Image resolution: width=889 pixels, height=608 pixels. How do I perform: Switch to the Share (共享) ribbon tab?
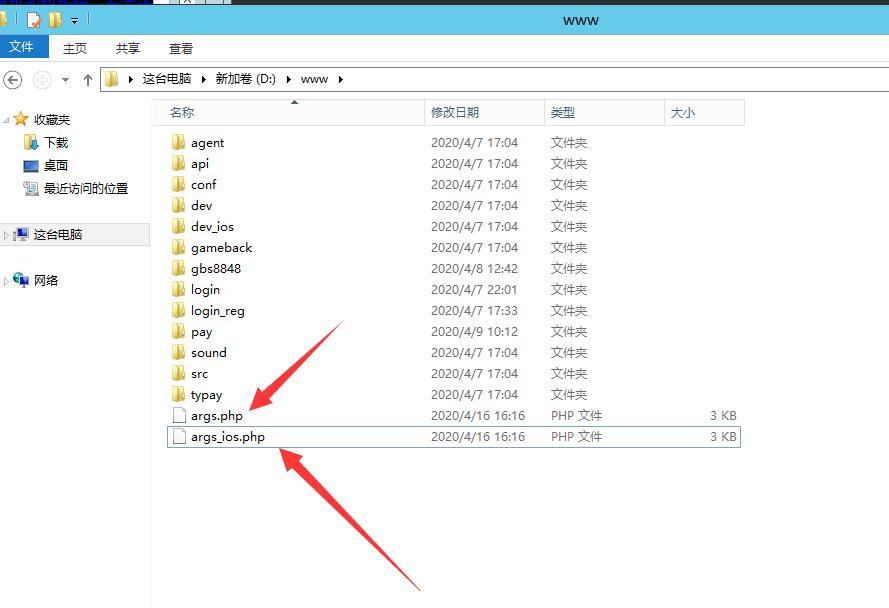(x=128, y=48)
